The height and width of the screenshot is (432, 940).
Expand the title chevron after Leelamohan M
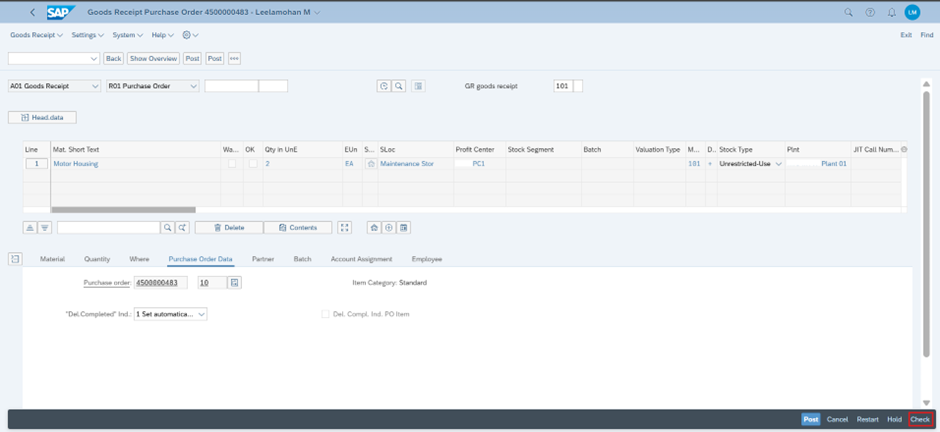[x=317, y=12]
